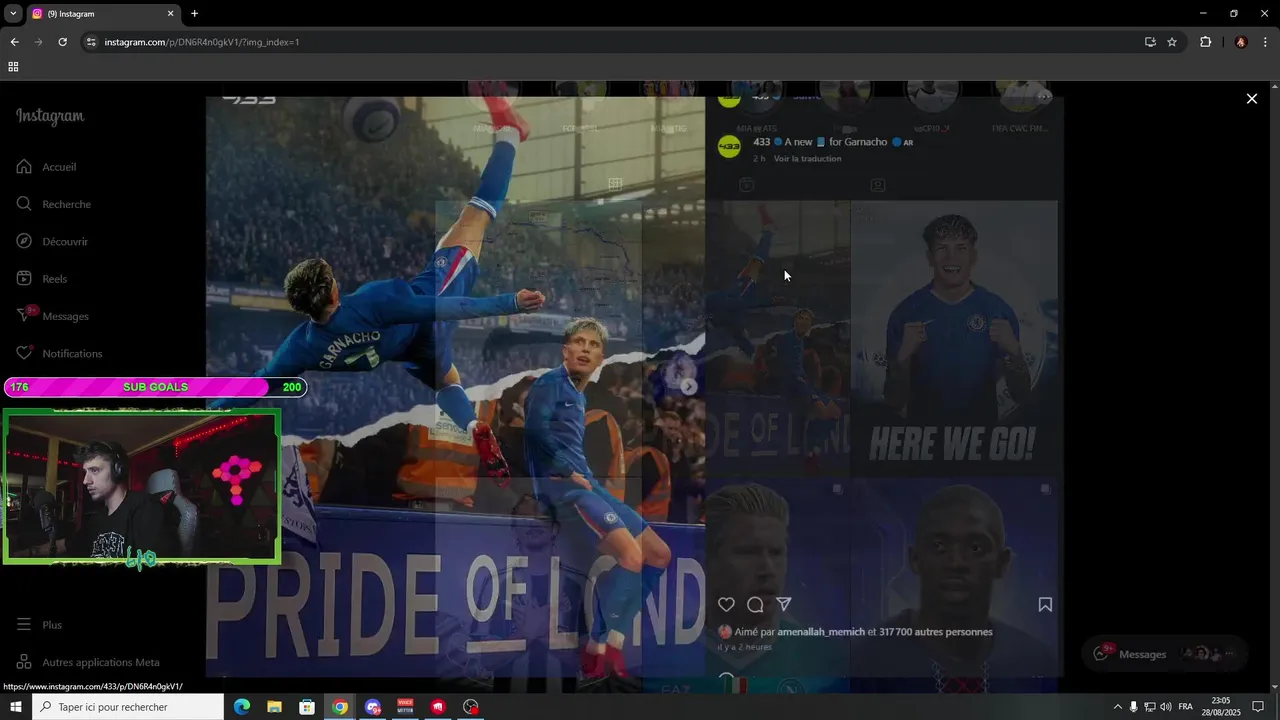
Task: Open a new browser tab
Action: [x=194, y=14]
